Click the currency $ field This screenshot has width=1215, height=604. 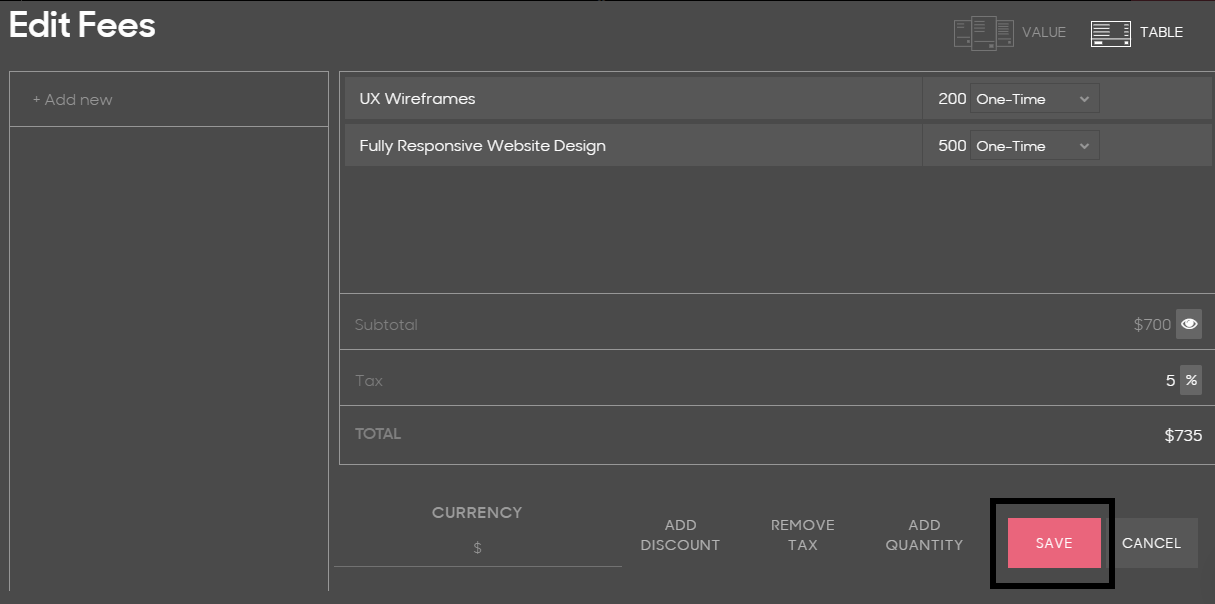477,548
